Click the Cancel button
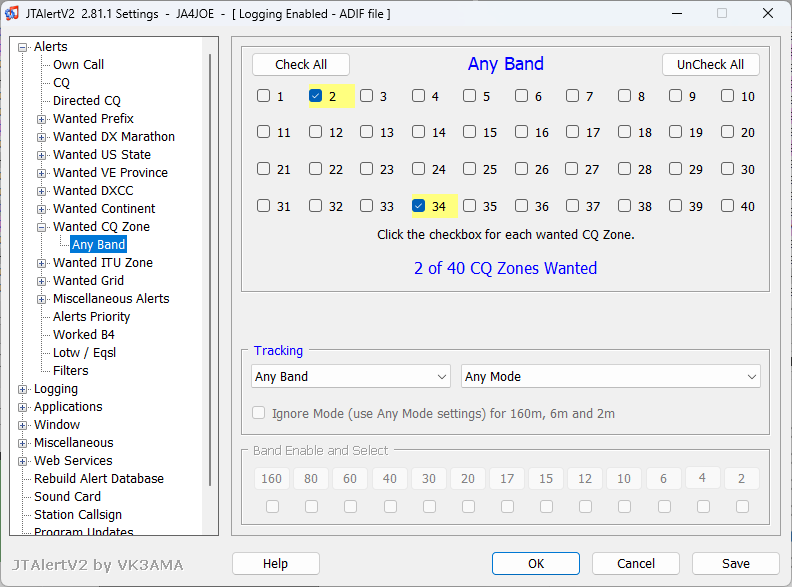 pyautogui.click(x=635, y=563)
